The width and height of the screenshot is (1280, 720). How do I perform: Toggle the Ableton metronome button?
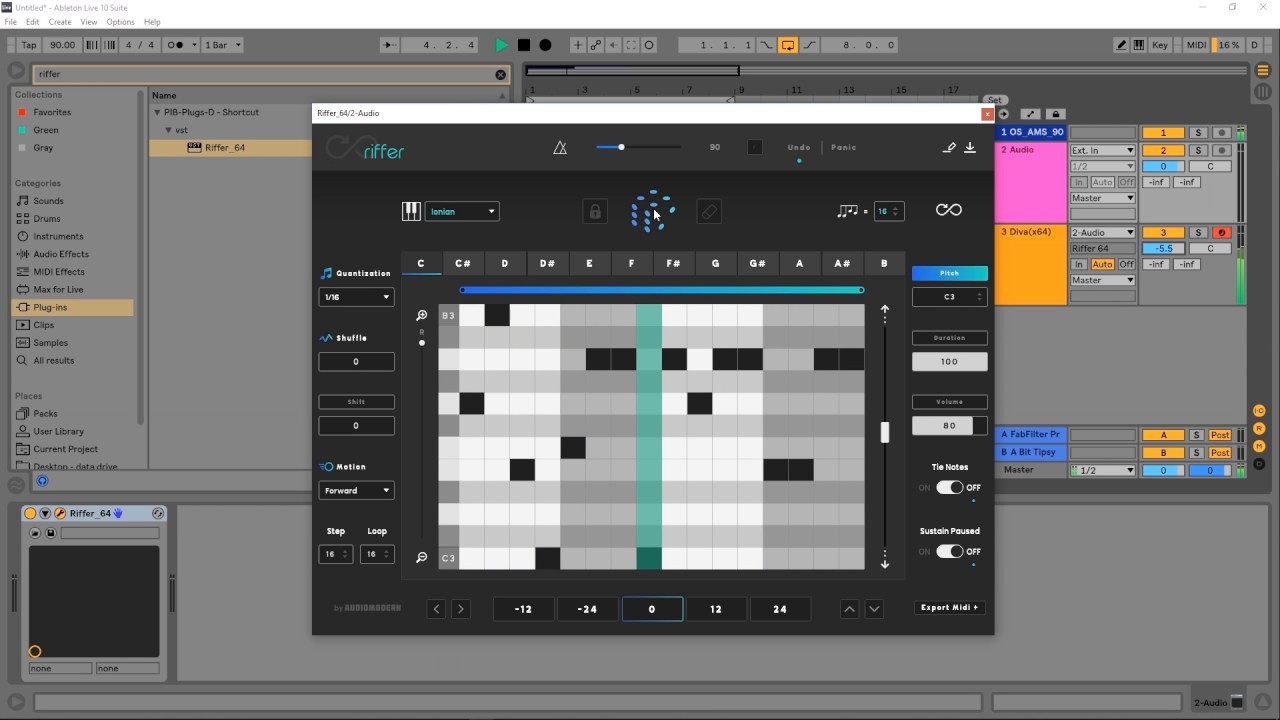(177, 45)
